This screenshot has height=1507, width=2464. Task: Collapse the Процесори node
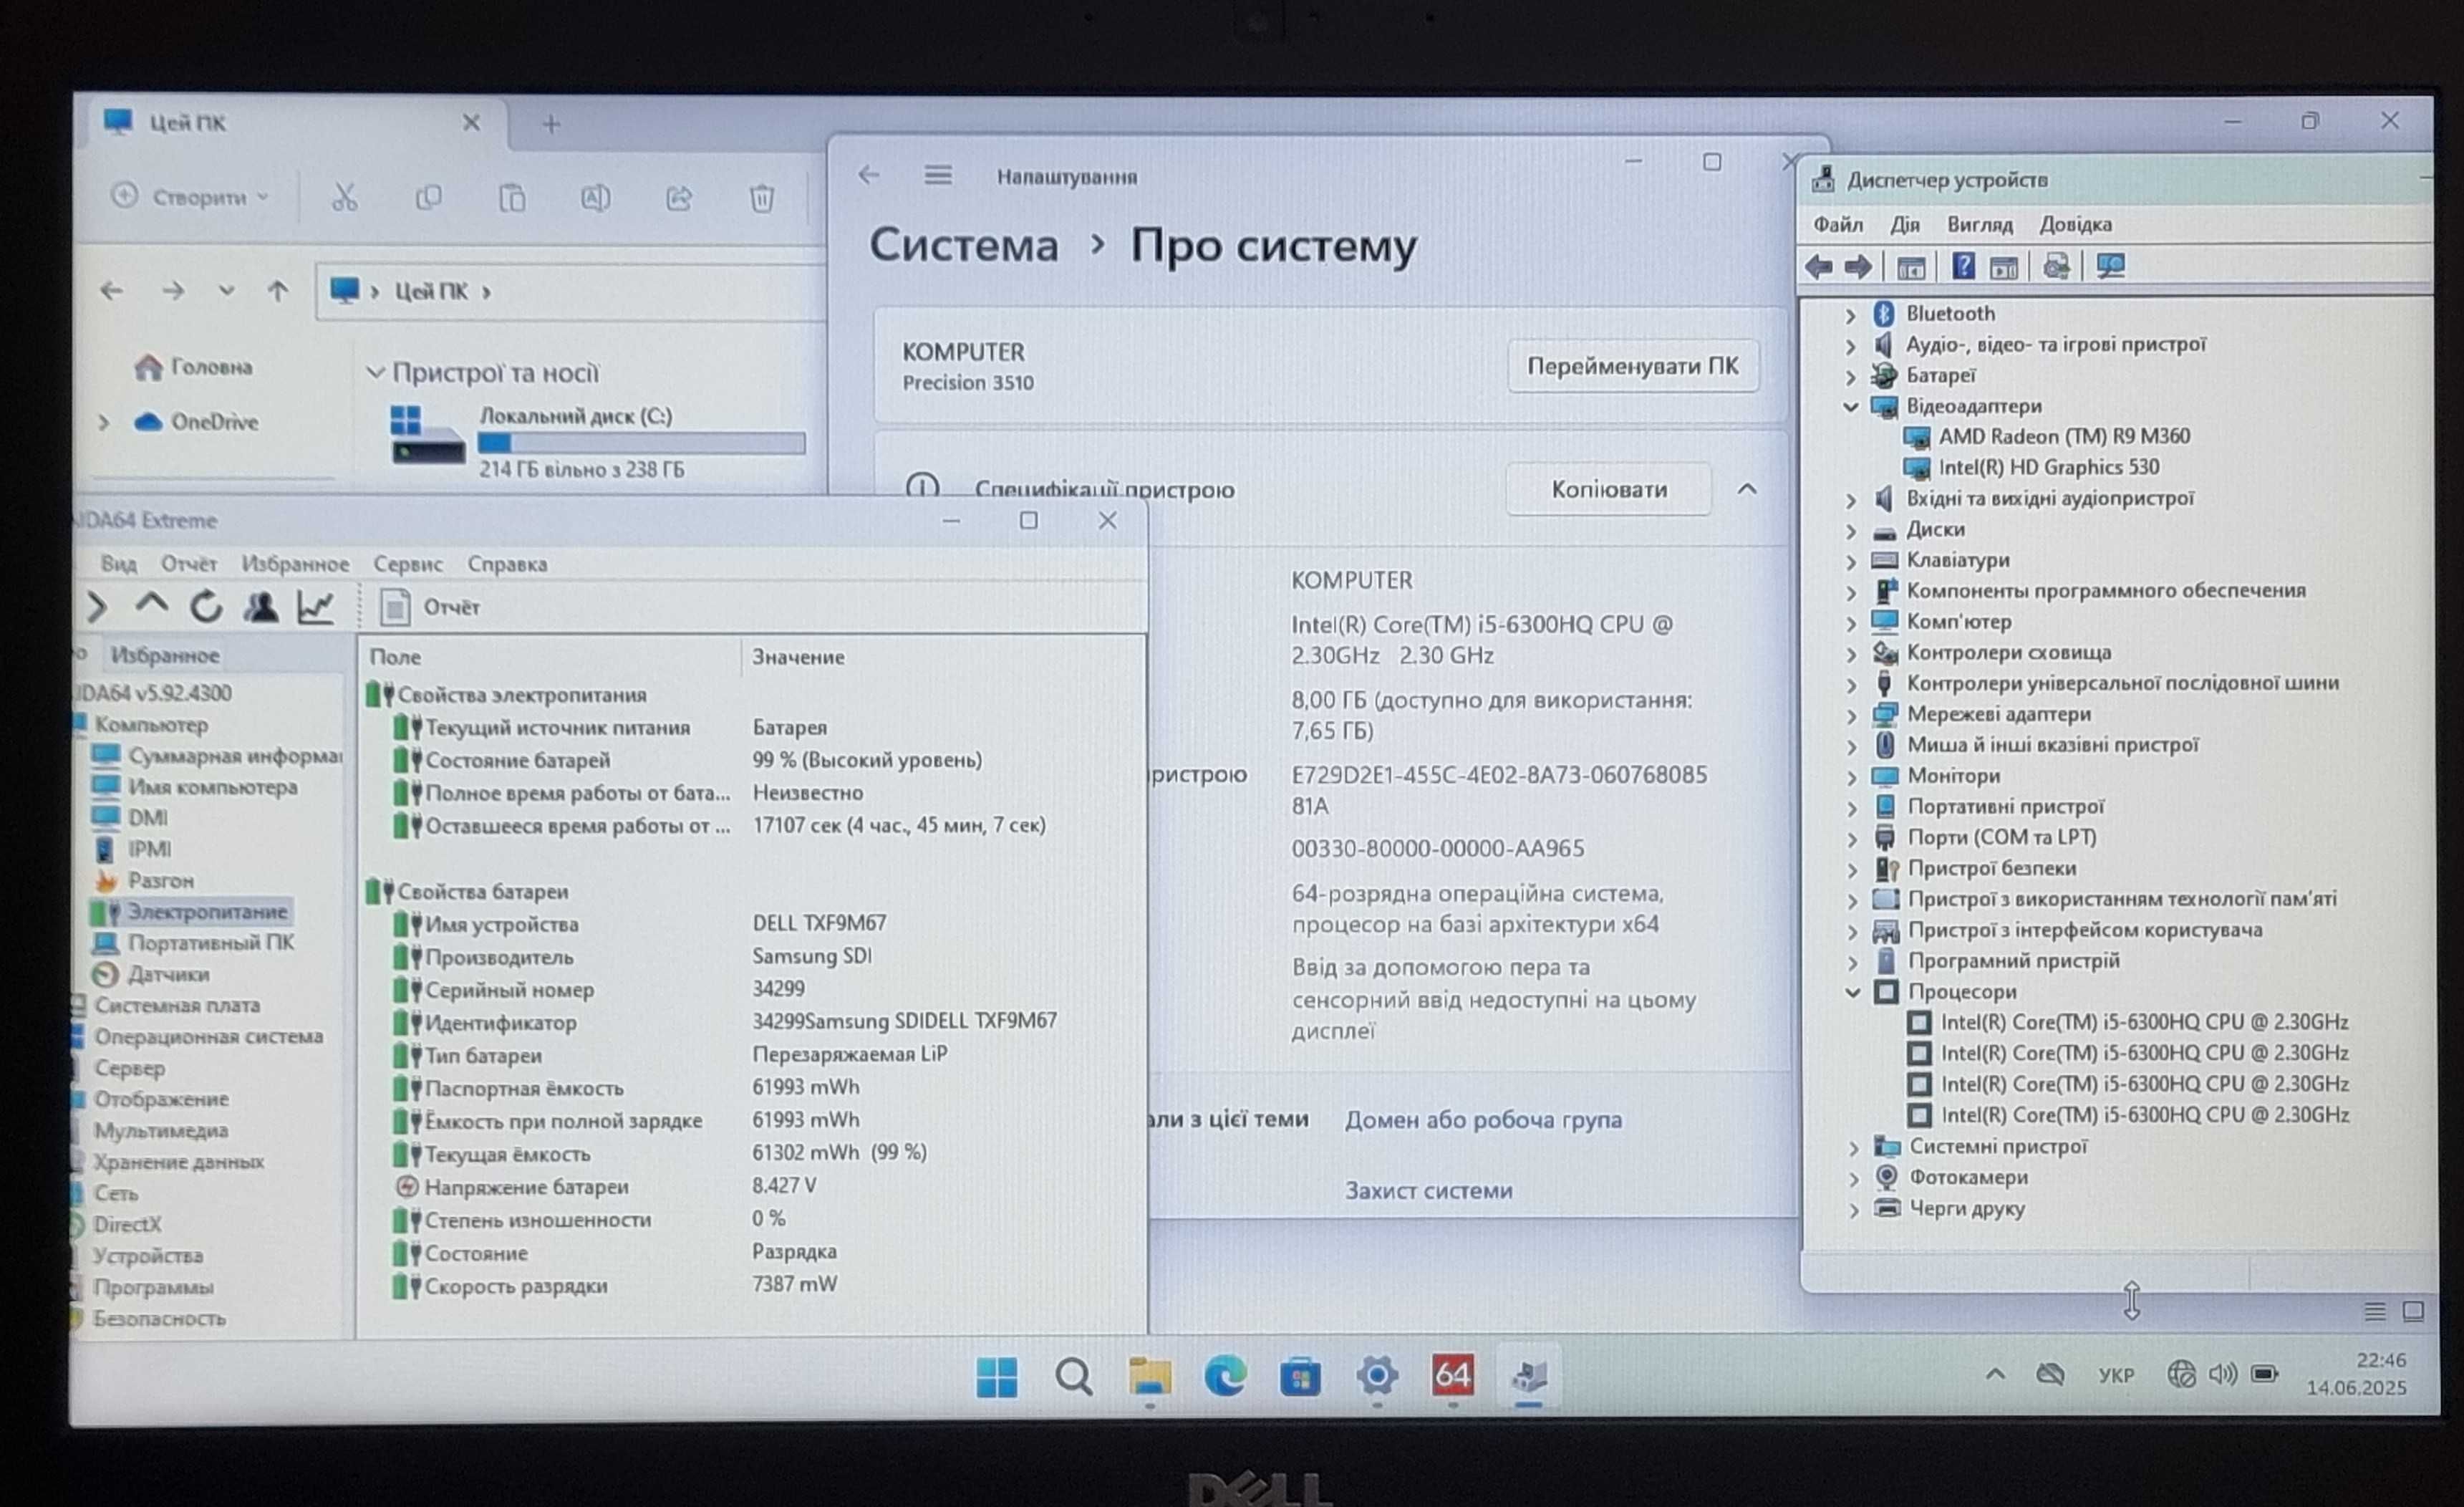point(1852,993)
